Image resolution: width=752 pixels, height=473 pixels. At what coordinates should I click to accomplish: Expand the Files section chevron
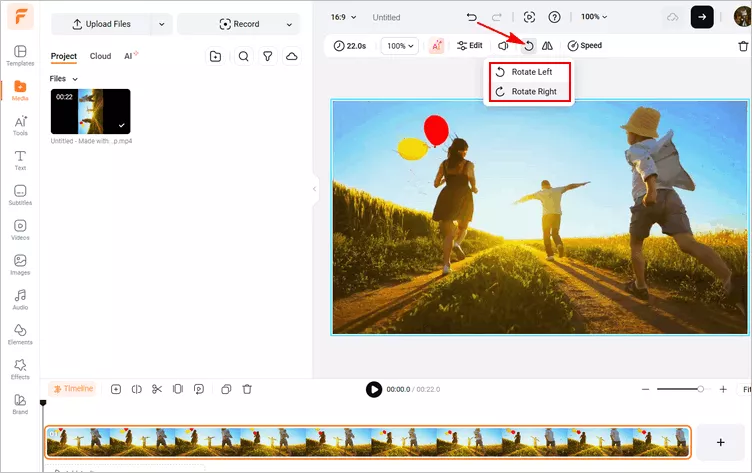pyautogui.click(x=74, y=79)
